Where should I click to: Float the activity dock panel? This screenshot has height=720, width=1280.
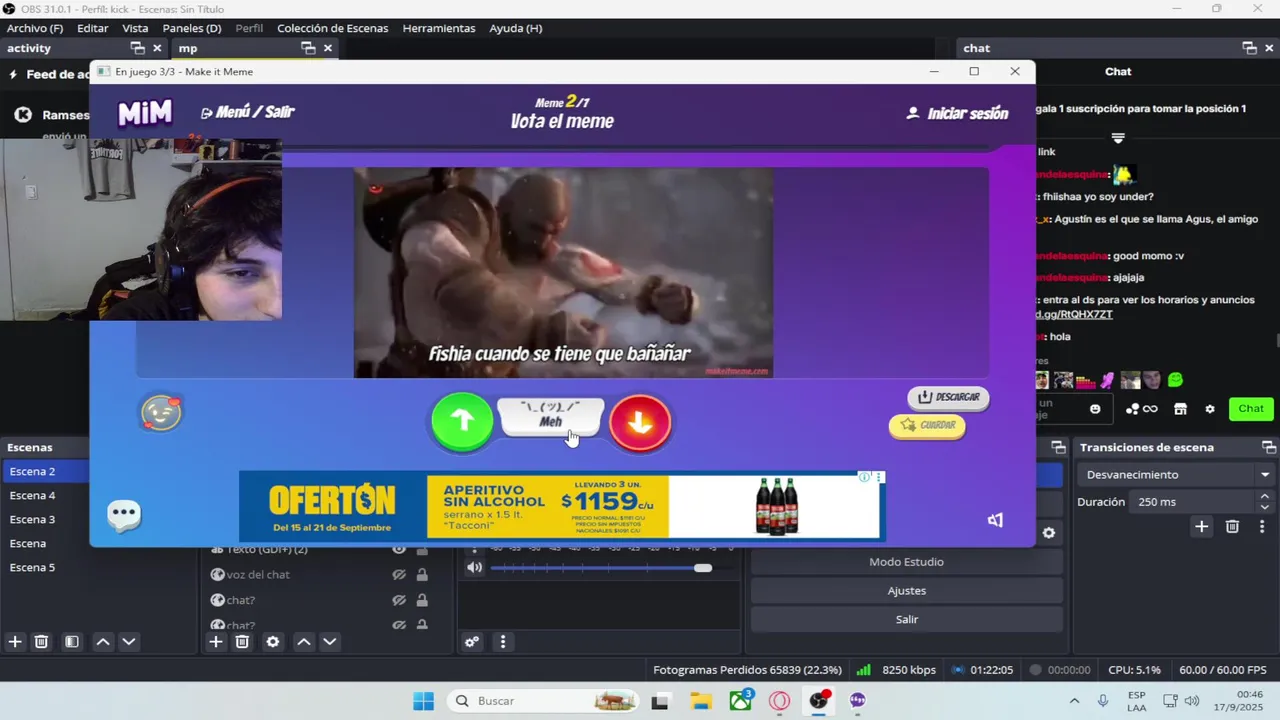137,48
